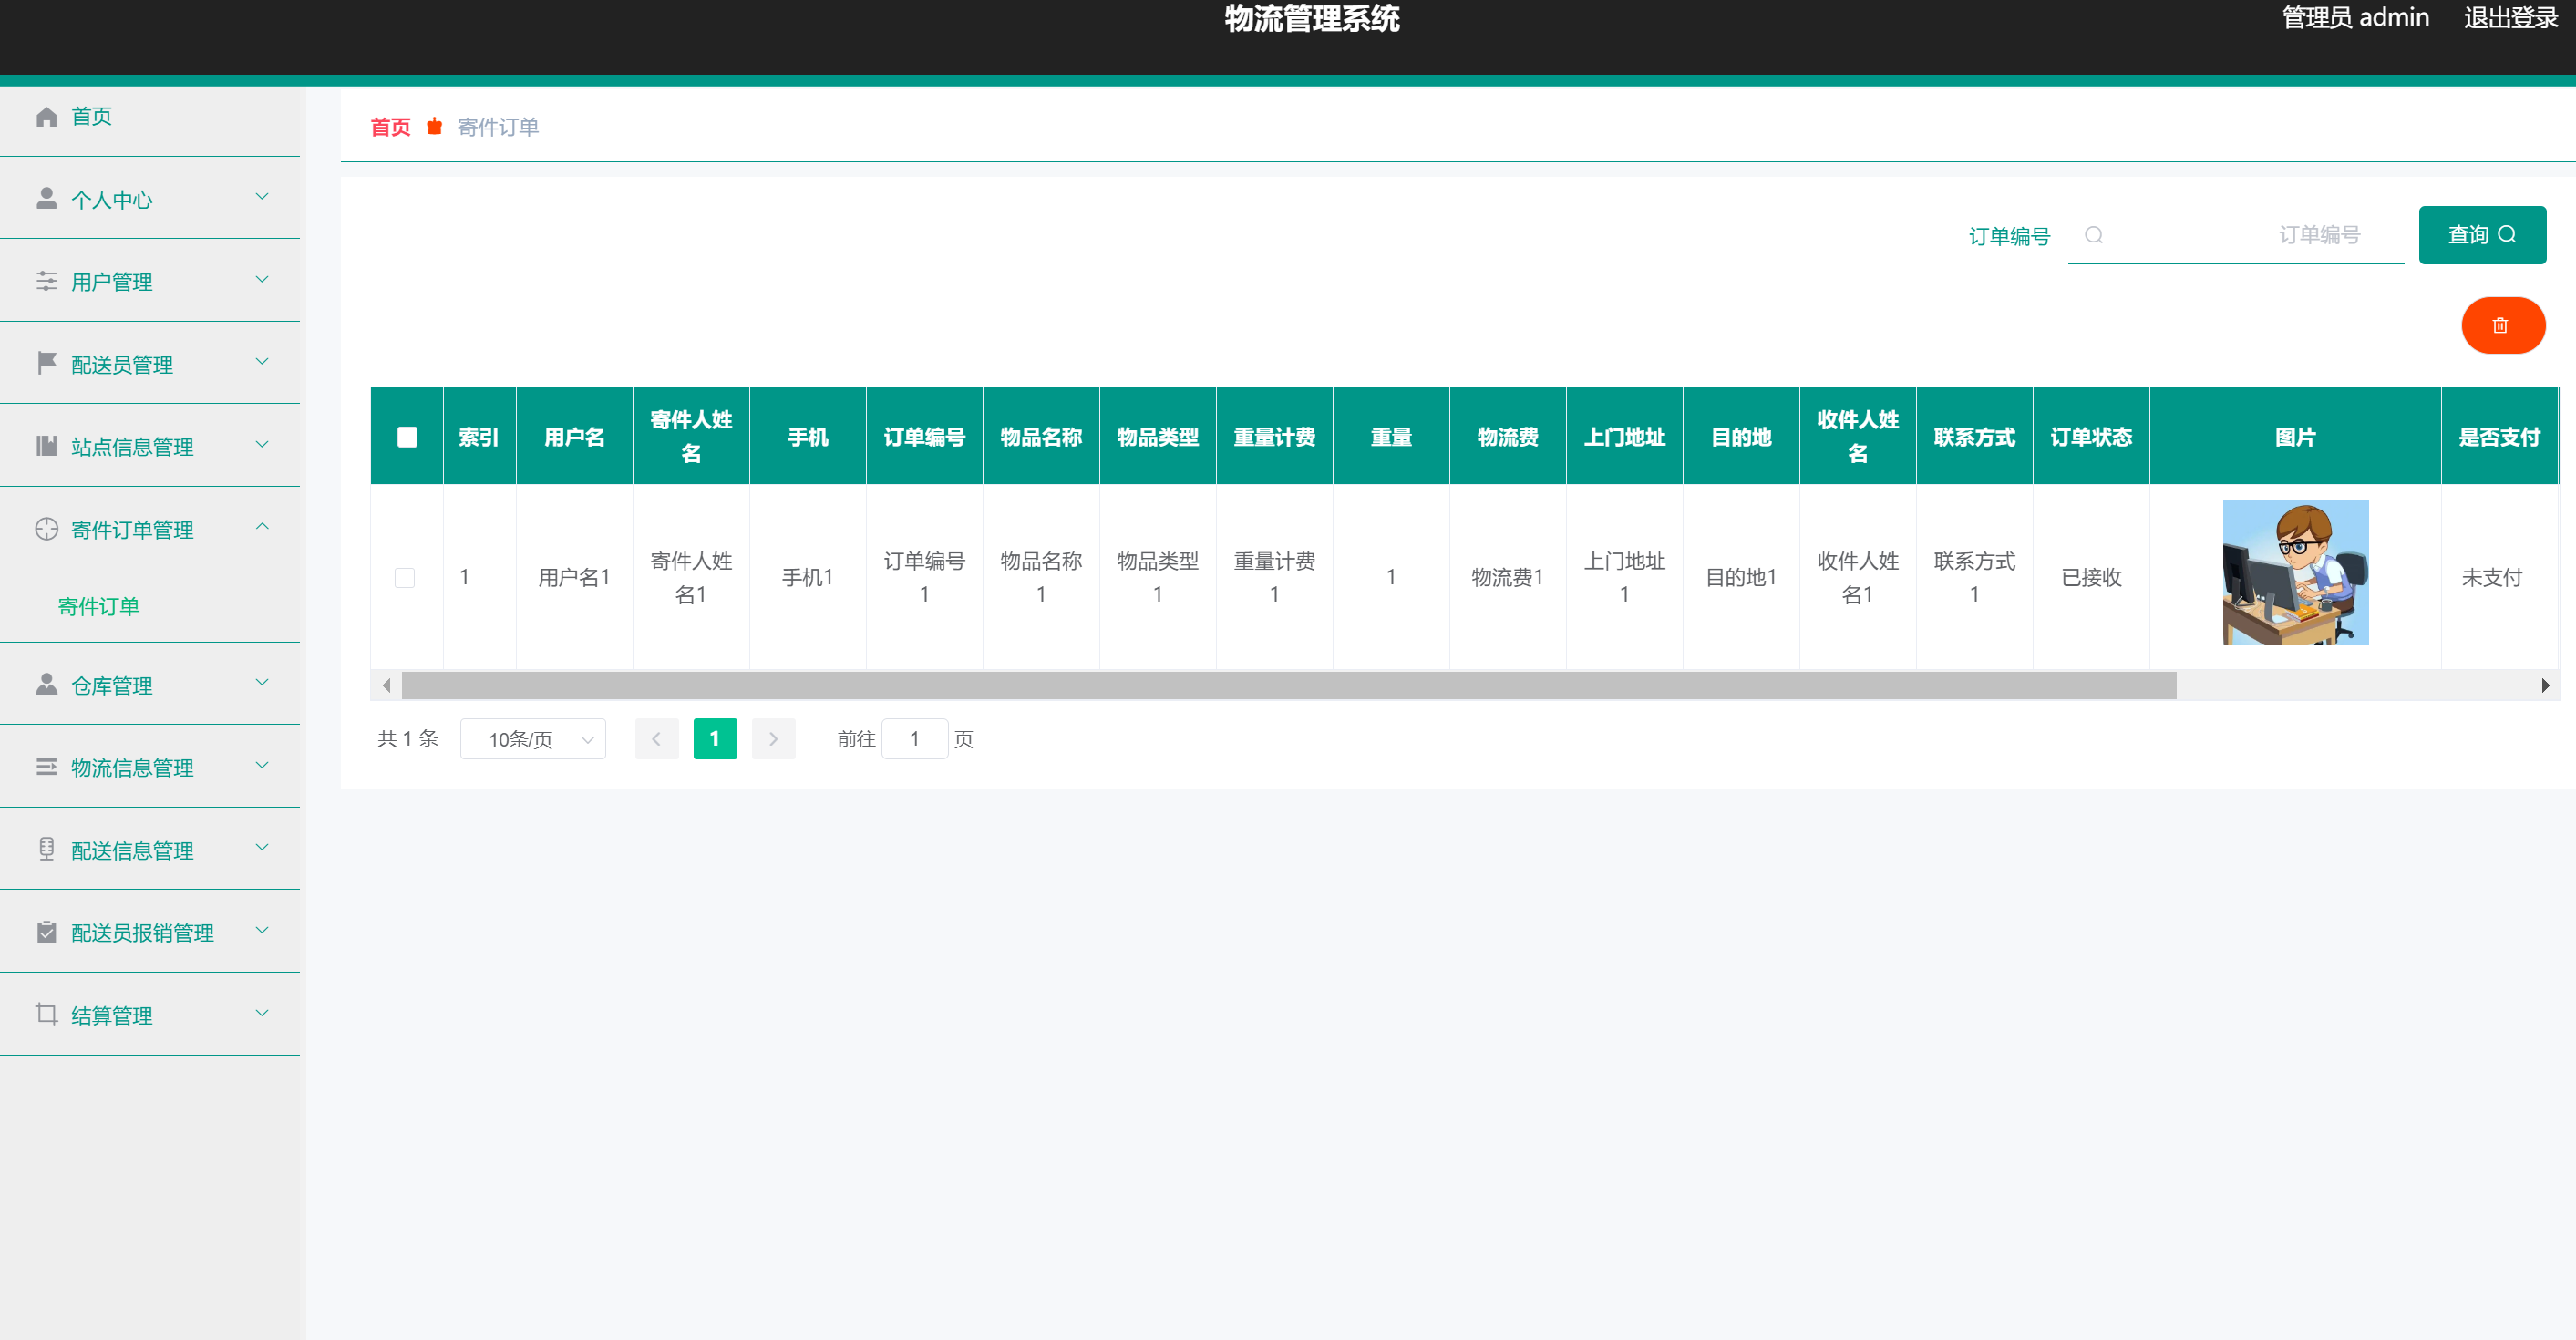Click the 订单编号 search input field
2576x1340 pixels.
(x=2236, y=235)
